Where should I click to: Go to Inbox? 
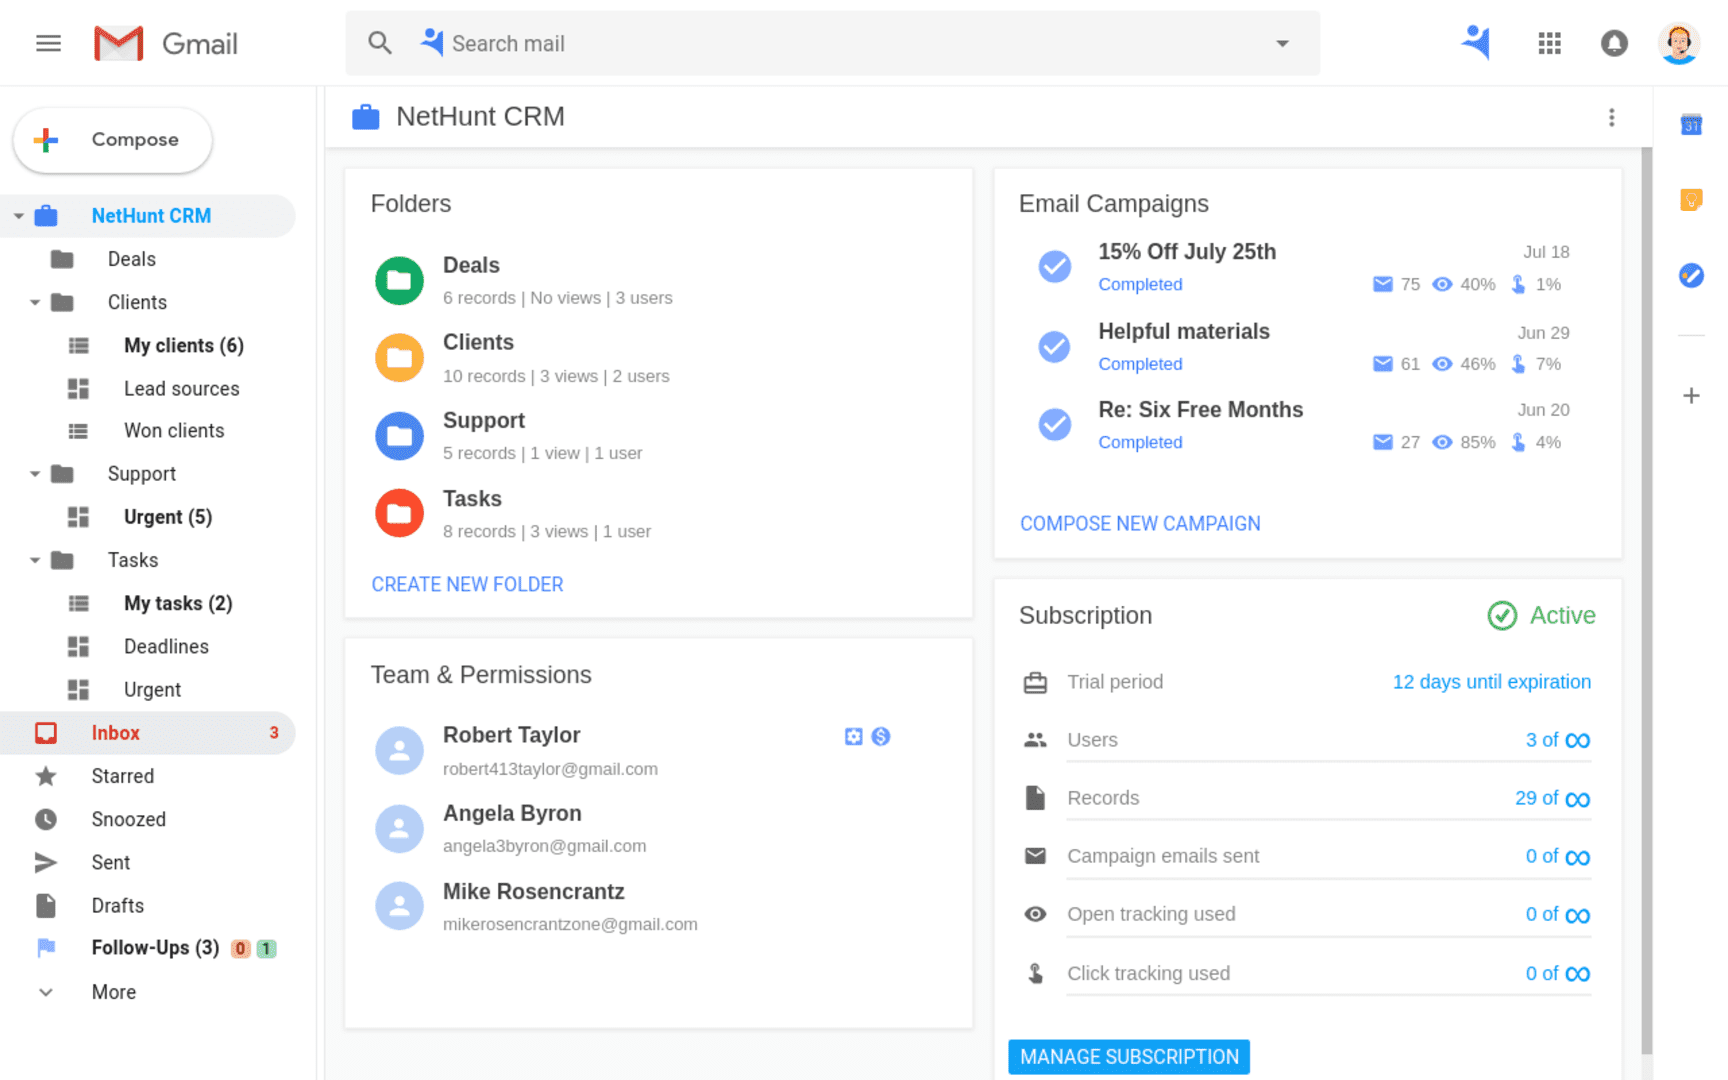point(148,733)
